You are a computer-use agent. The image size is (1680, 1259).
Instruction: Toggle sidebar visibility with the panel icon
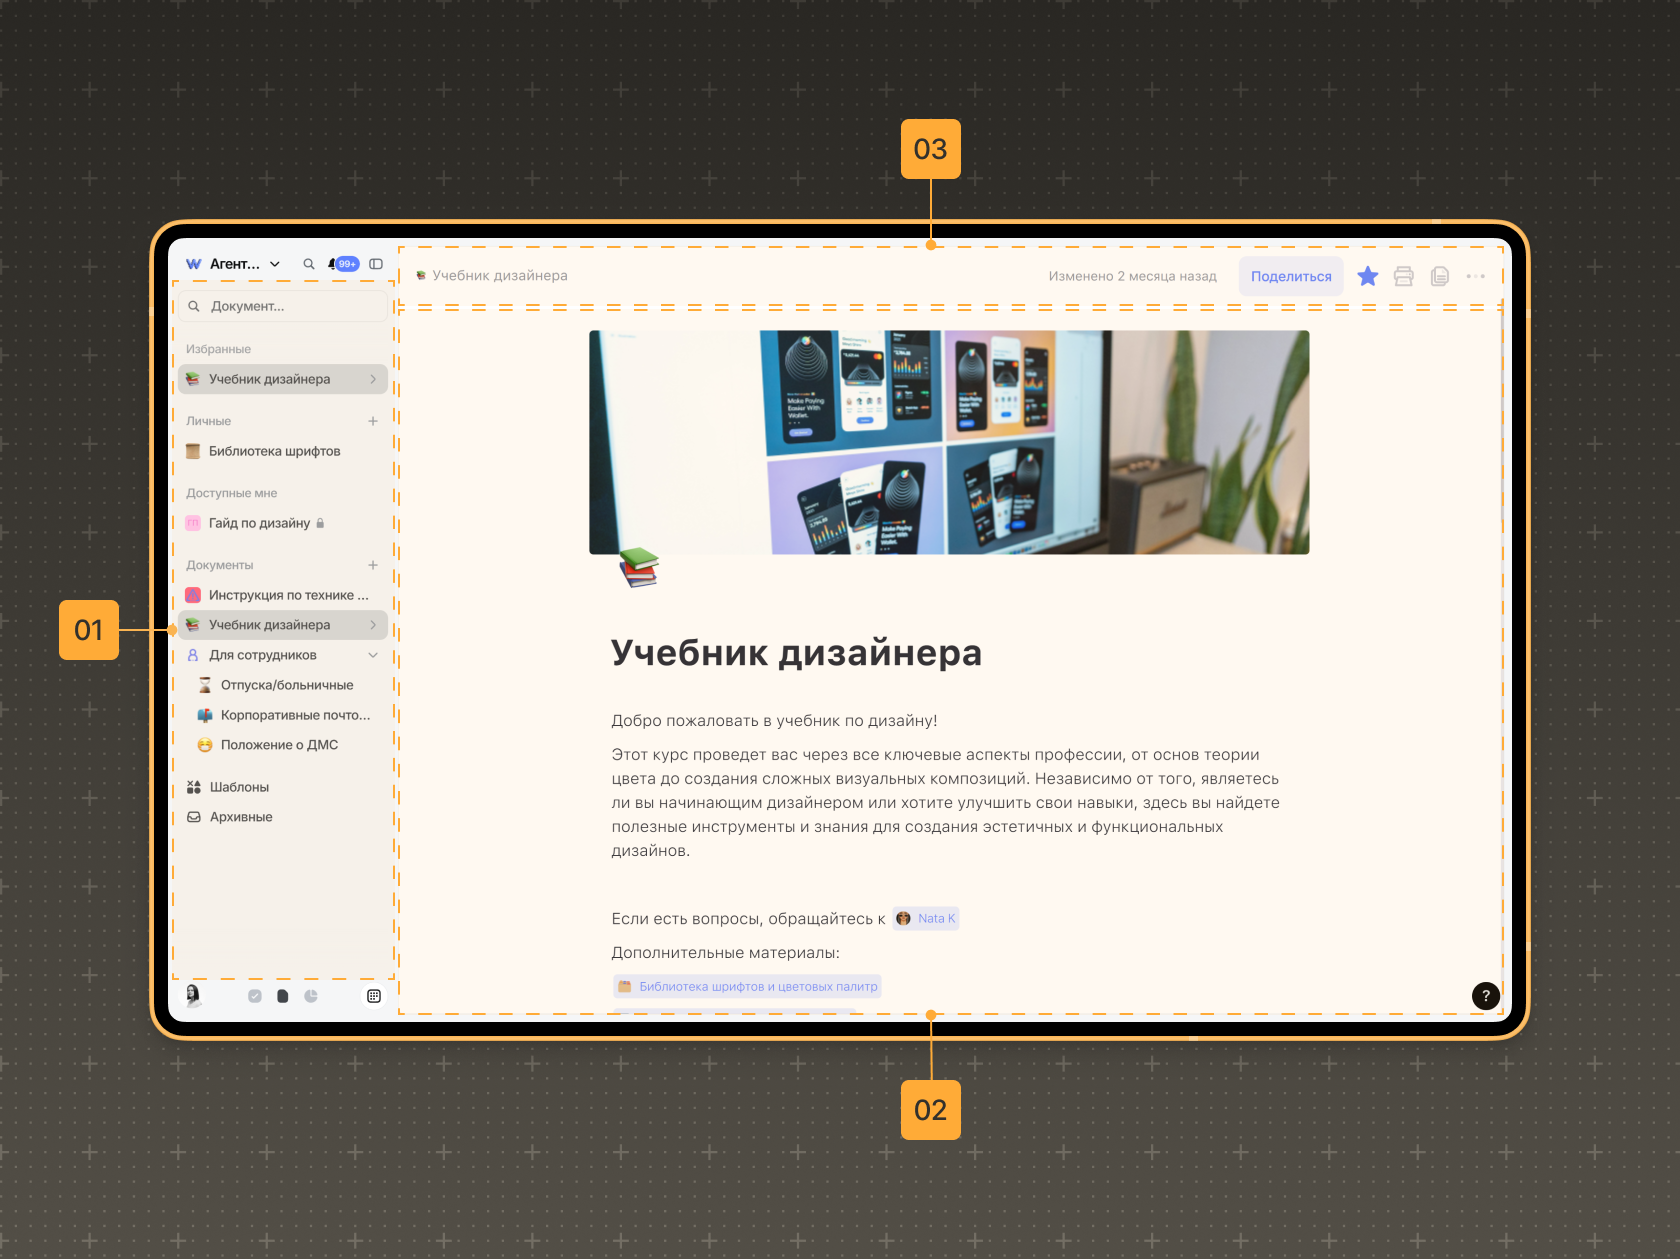coord(376,264)
